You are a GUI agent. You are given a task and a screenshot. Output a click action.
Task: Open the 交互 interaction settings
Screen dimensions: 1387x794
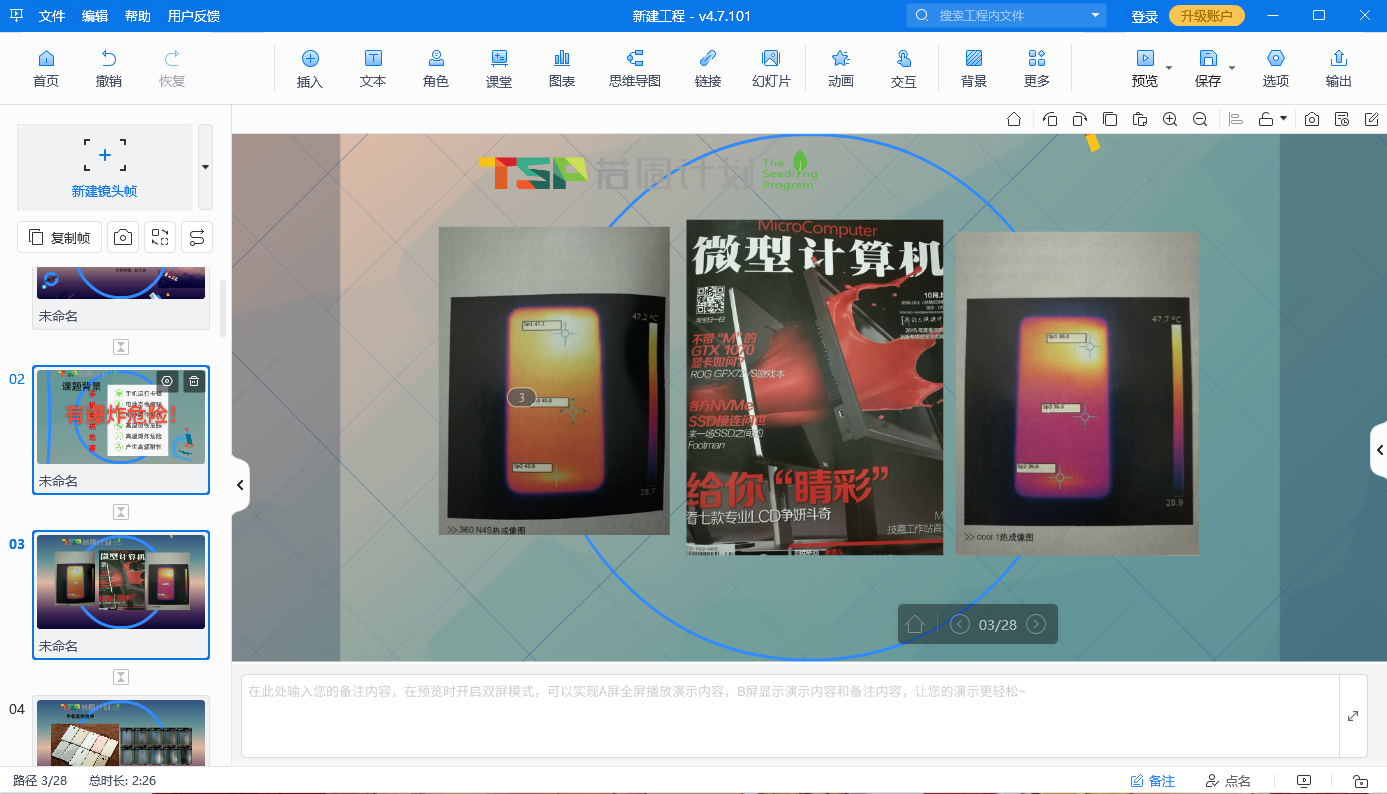(904, 69)
